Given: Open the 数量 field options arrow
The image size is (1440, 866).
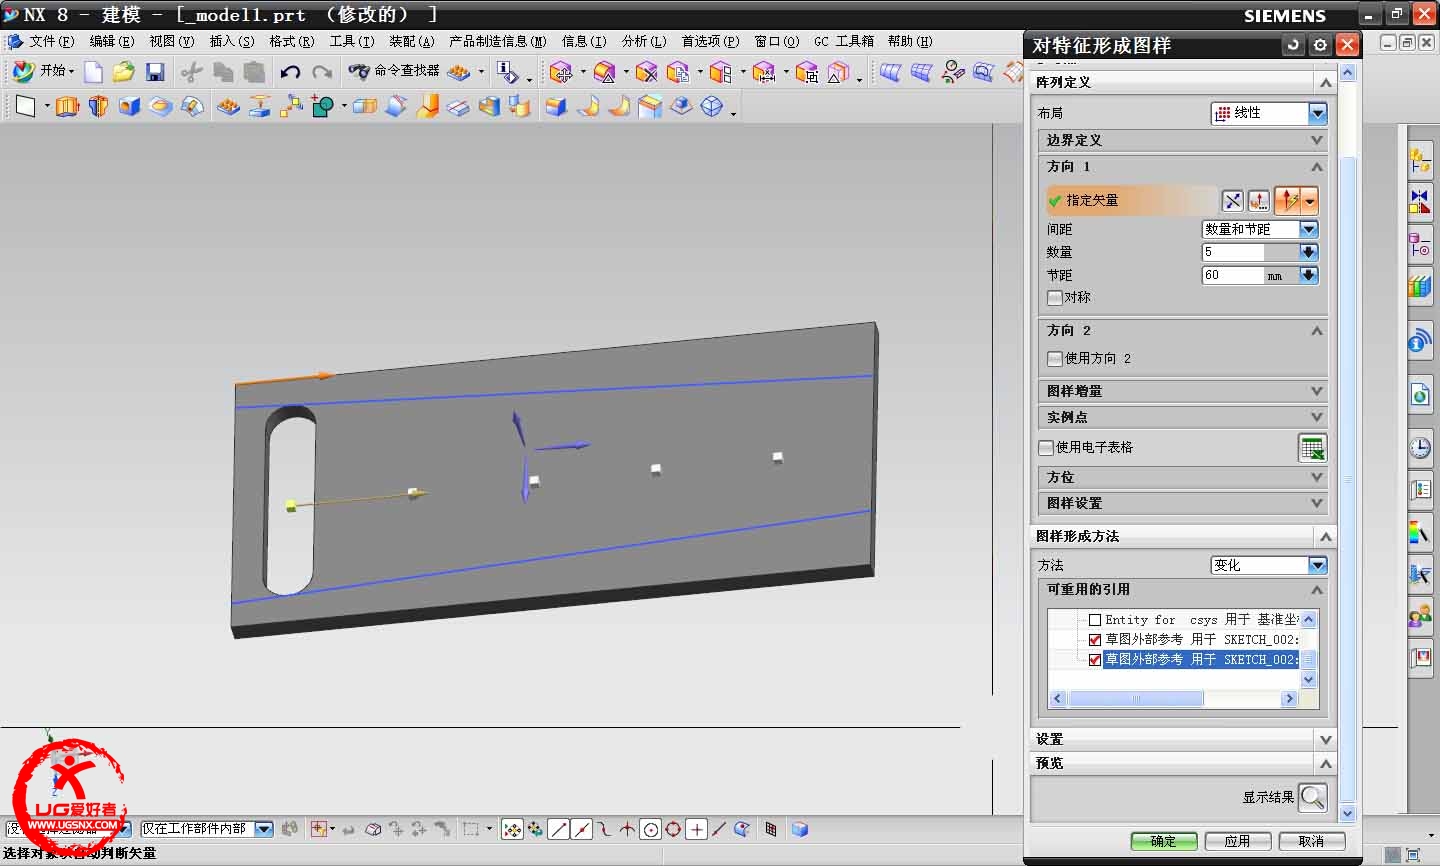Looking at the screenshot, I should pyautogui.click(x=1309, y=252).
